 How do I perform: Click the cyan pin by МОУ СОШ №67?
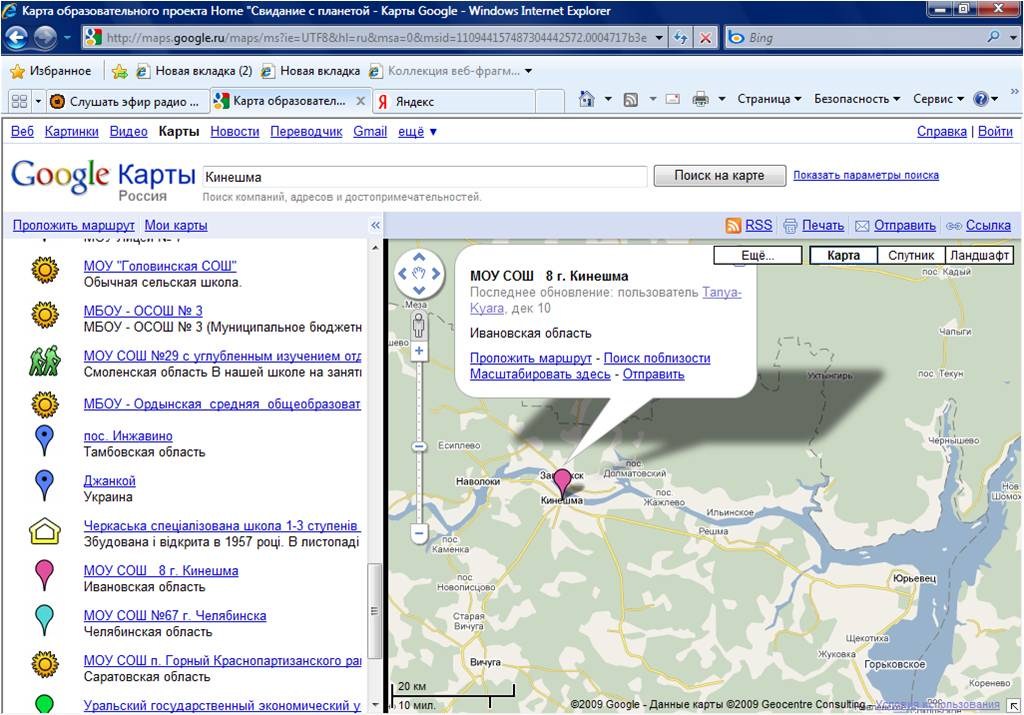point(44,619)
